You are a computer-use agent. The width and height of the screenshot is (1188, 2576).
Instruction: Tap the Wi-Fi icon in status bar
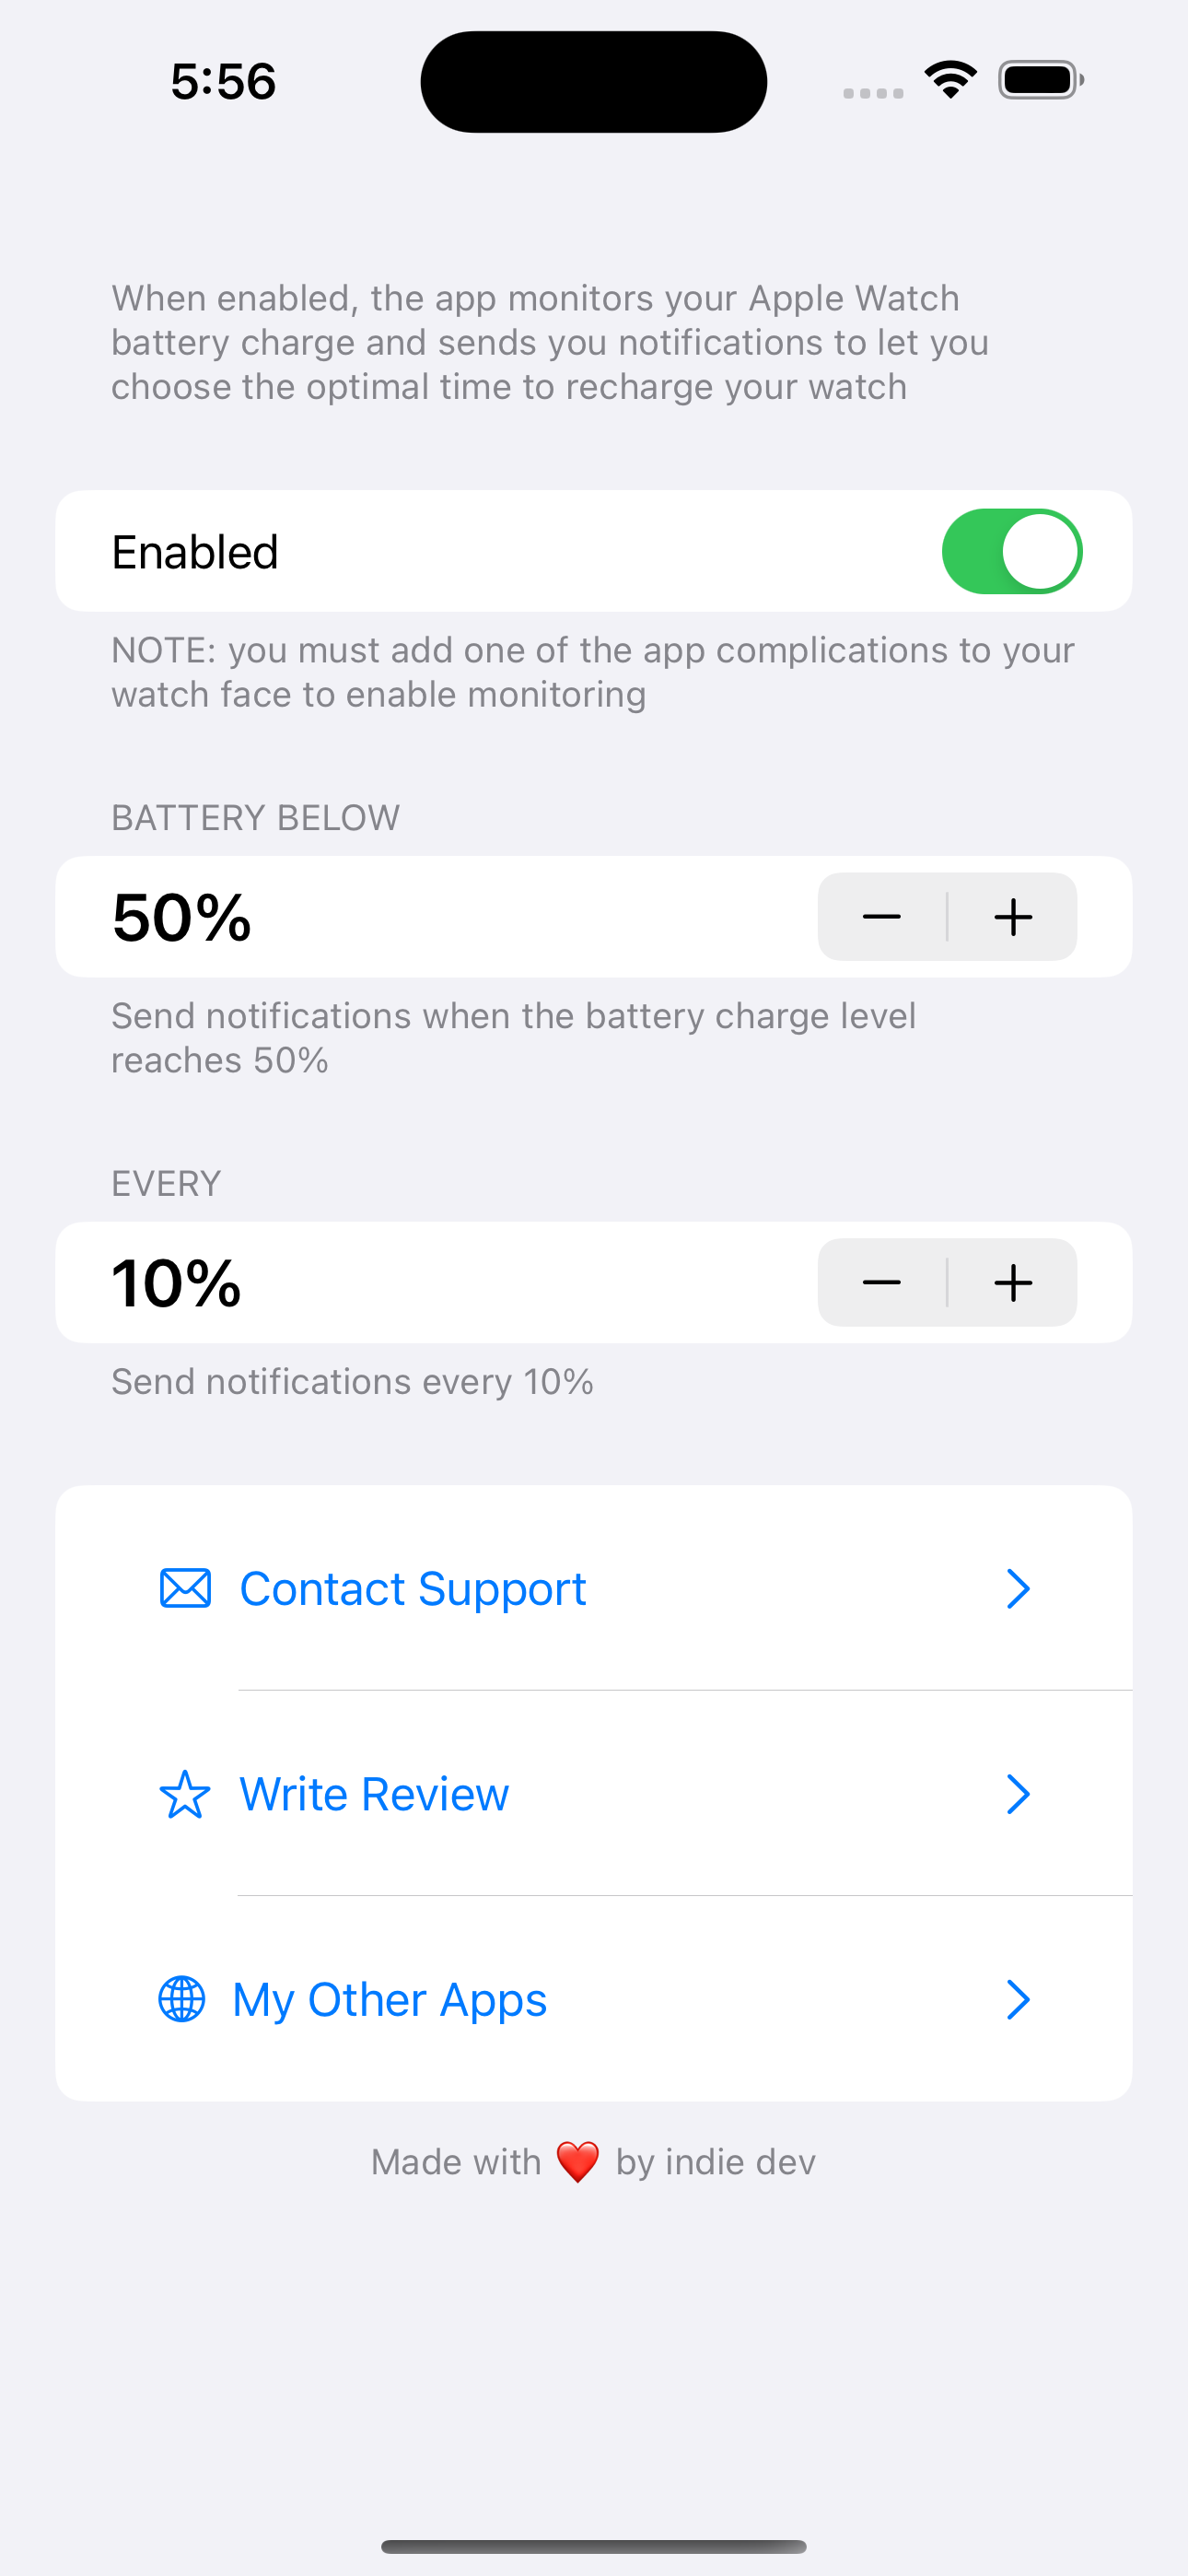950,79
